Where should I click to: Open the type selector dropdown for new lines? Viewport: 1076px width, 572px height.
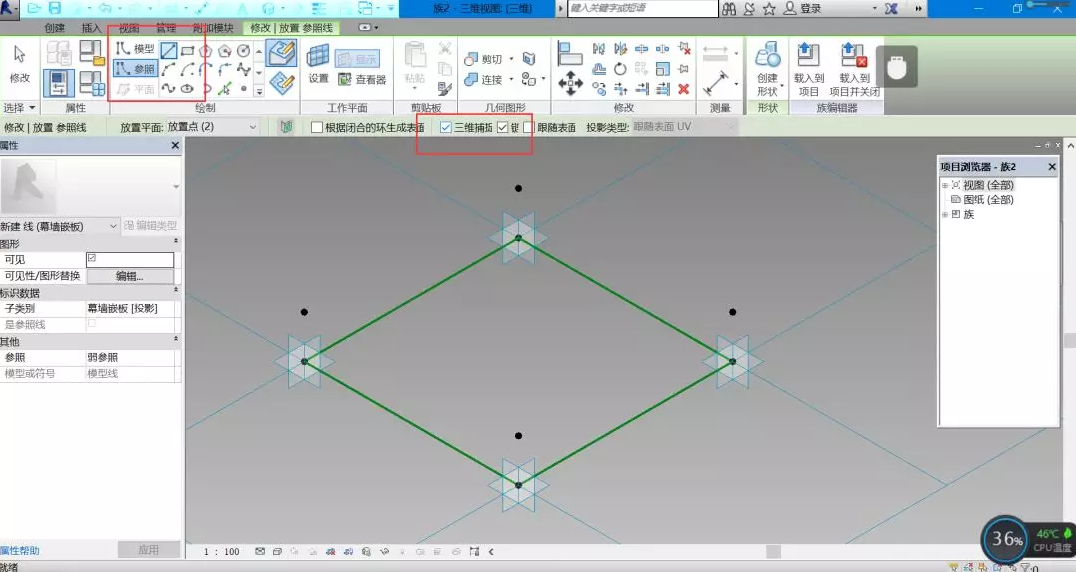(x=113, y=227)
